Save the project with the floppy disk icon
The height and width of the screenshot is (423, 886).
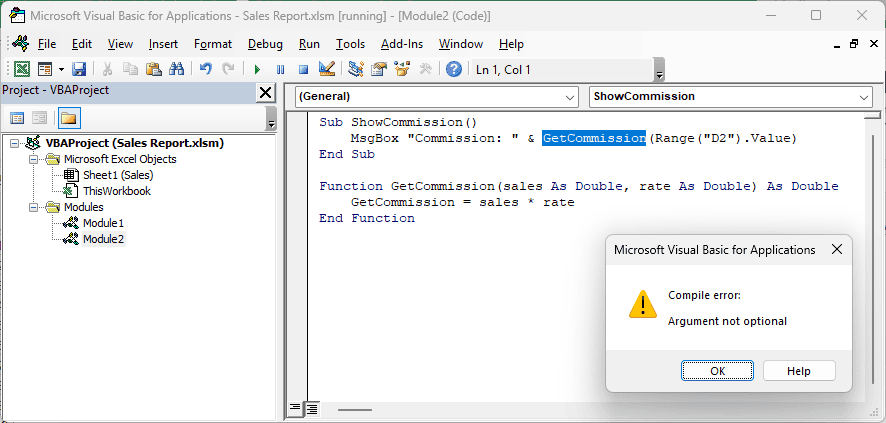(79, 69)
